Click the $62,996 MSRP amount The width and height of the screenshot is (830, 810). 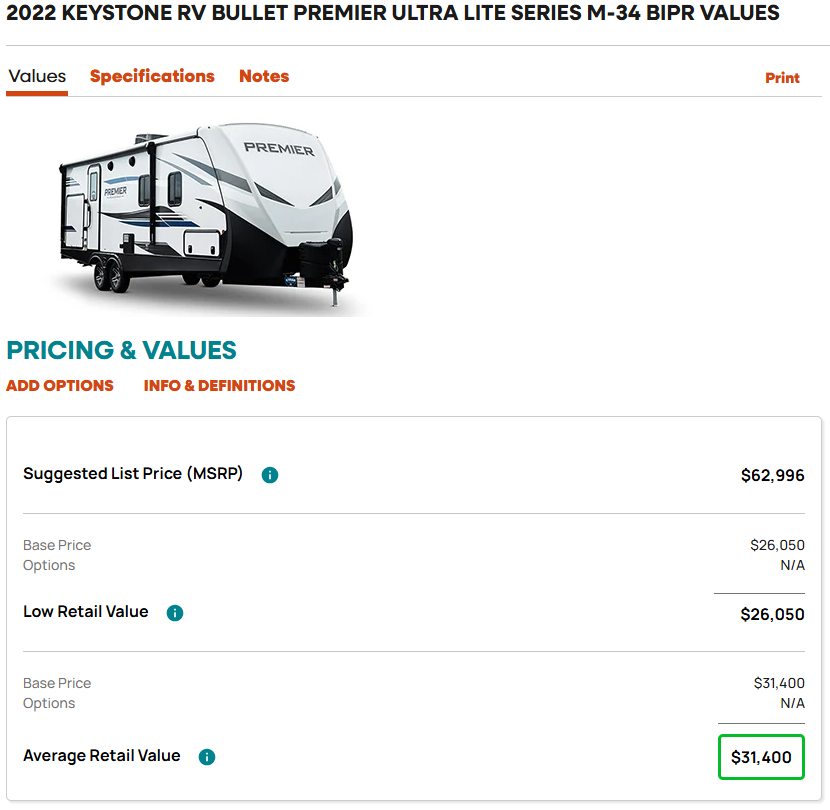click(x=772, y=476)
